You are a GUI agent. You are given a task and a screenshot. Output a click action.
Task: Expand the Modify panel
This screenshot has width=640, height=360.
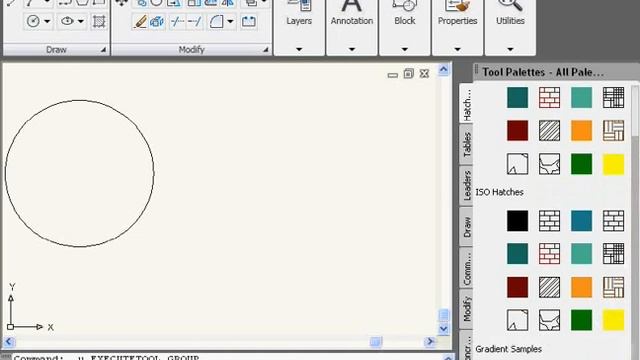pos(266,50)
